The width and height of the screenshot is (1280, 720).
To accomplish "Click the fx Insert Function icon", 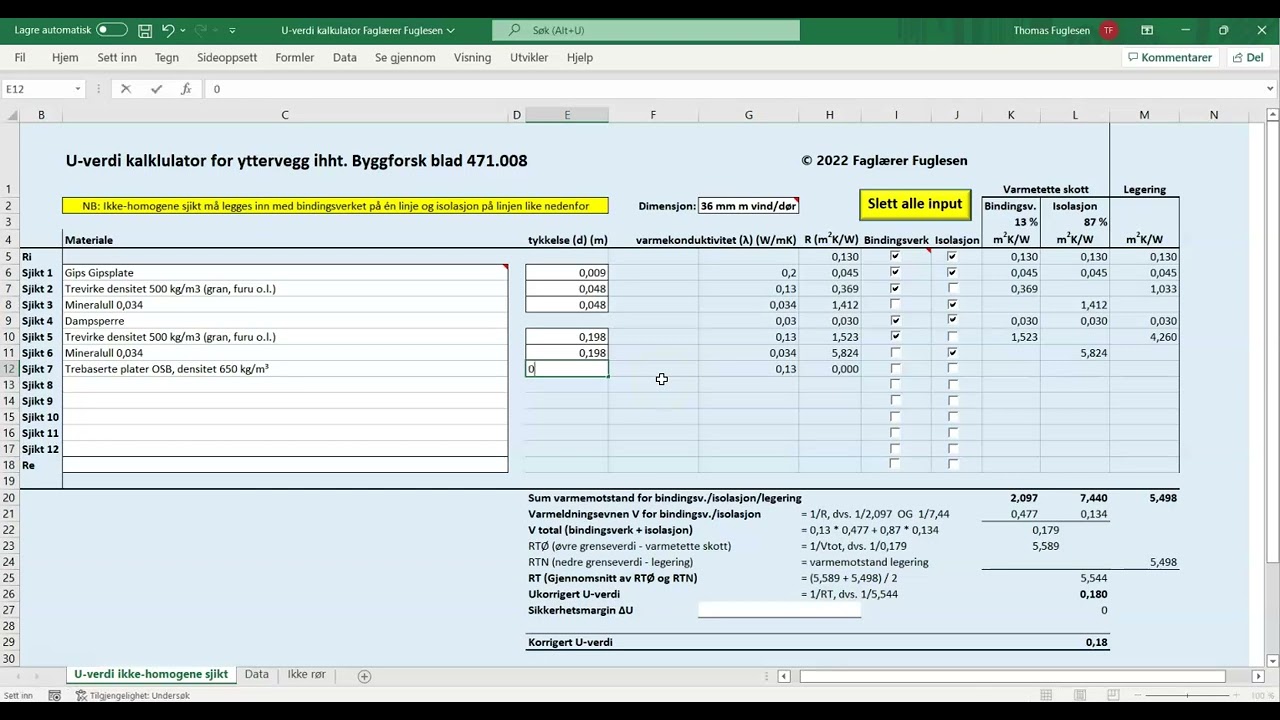I will tap(186, 89).
